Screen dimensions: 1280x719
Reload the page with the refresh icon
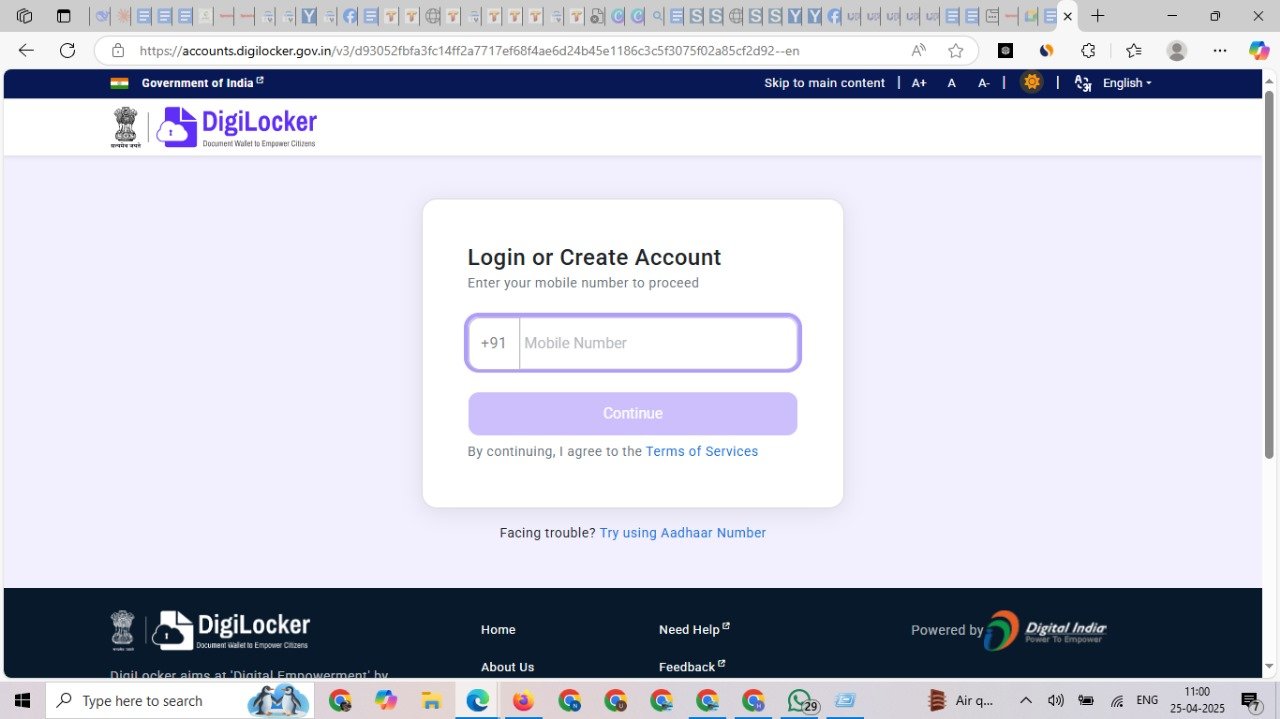[67, 51]
